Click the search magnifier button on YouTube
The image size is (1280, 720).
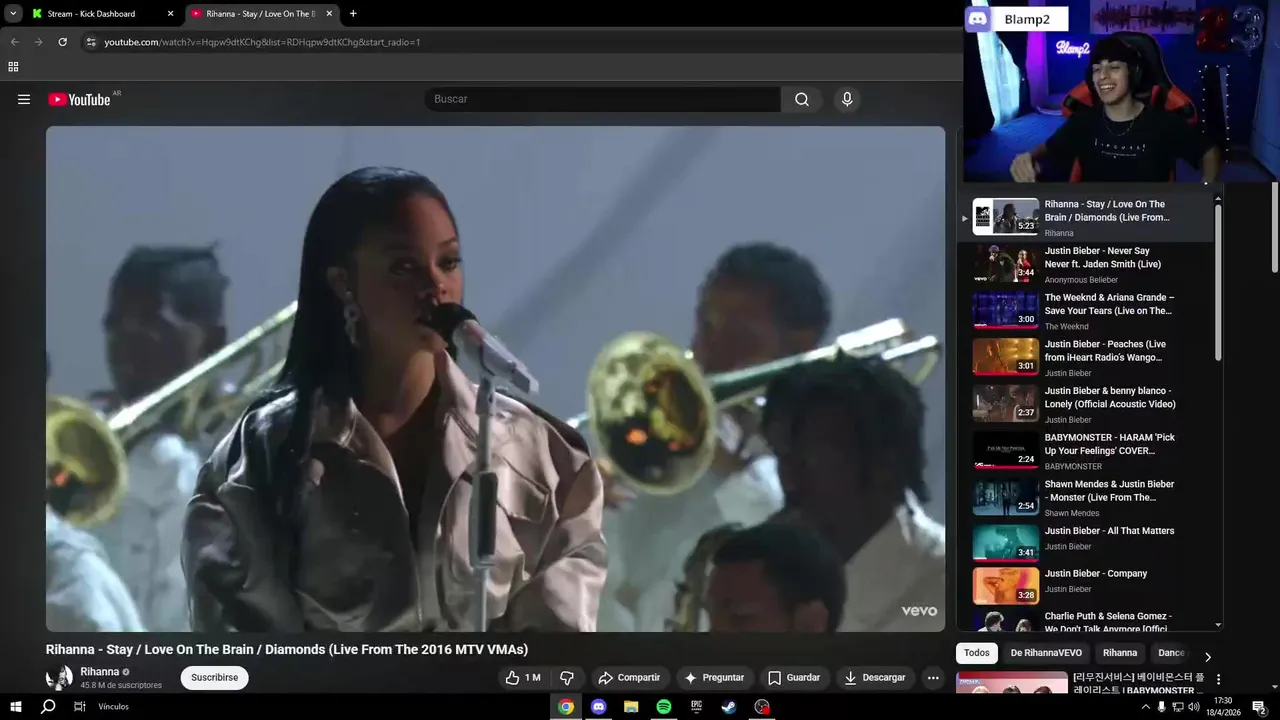(x=802, y=99)
